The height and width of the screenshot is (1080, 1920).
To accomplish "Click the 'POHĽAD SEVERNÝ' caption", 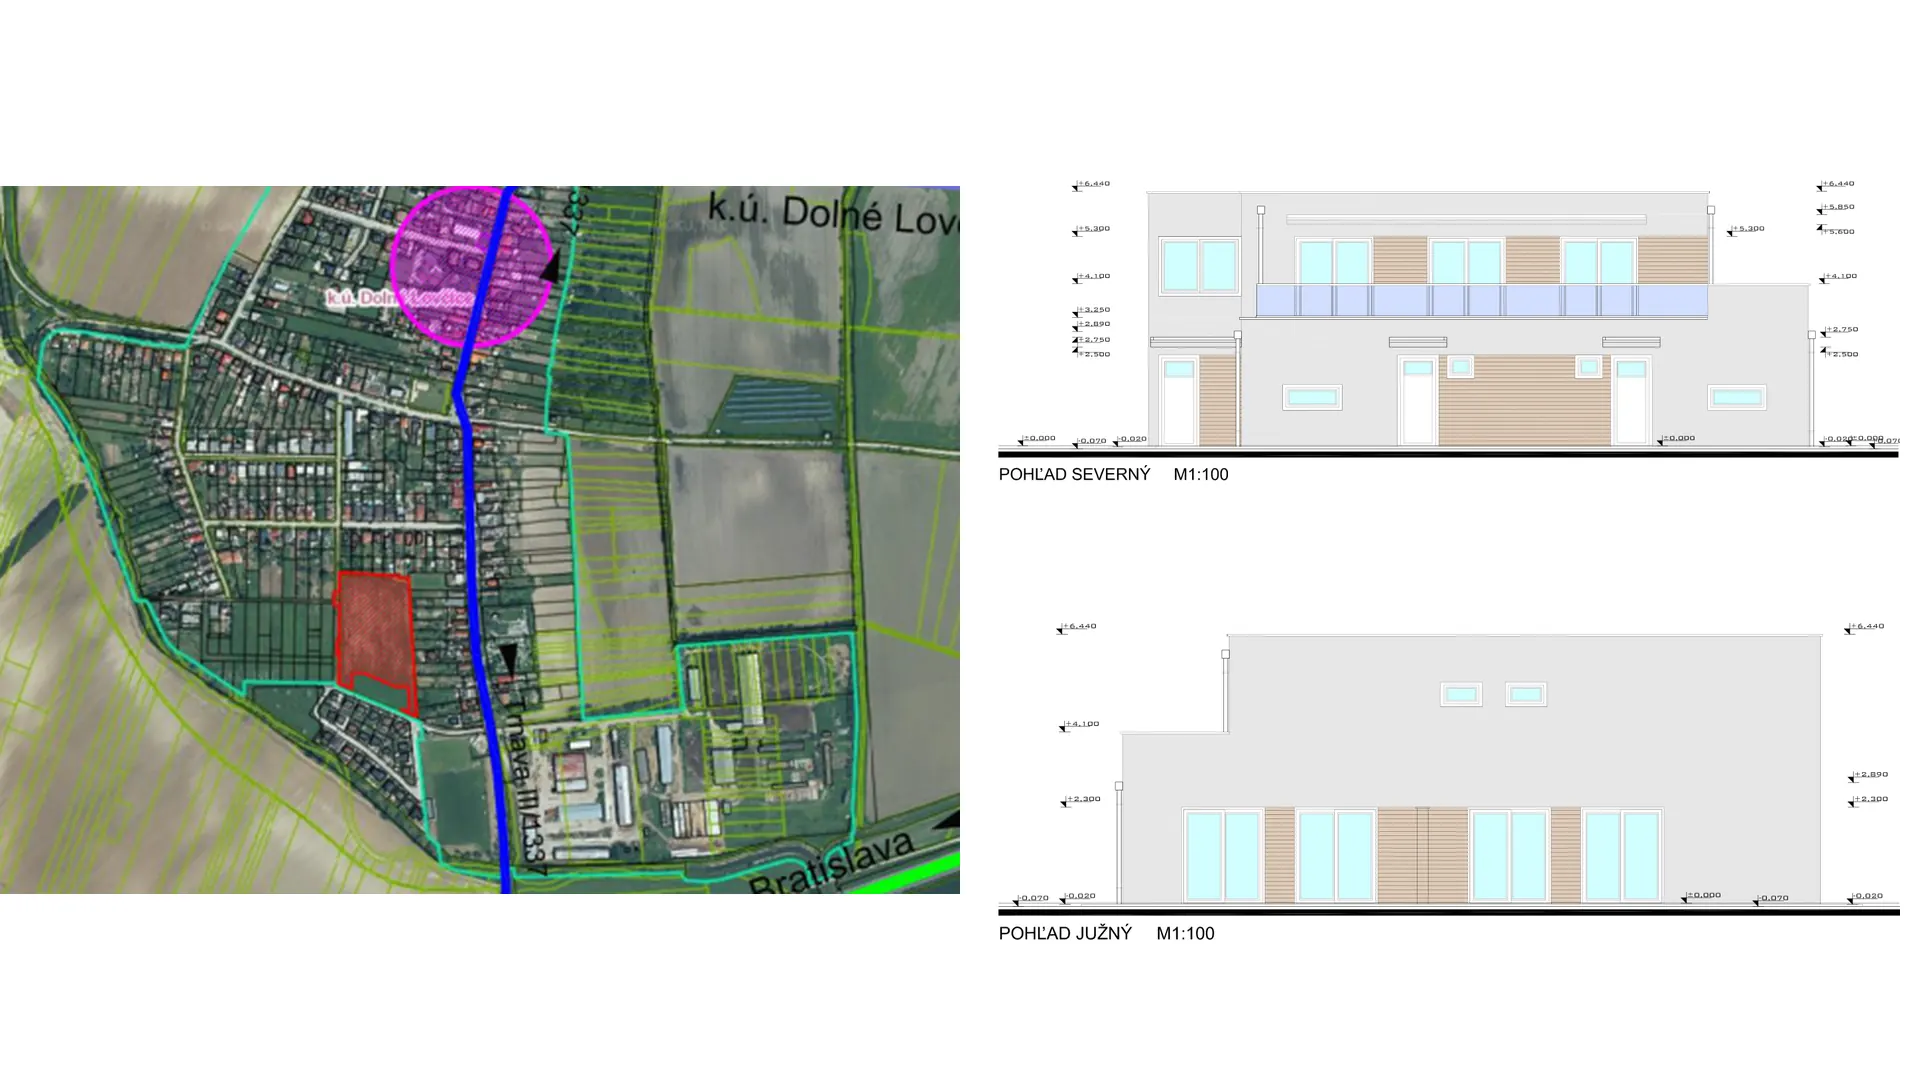I will click(x=1074, y=475).
